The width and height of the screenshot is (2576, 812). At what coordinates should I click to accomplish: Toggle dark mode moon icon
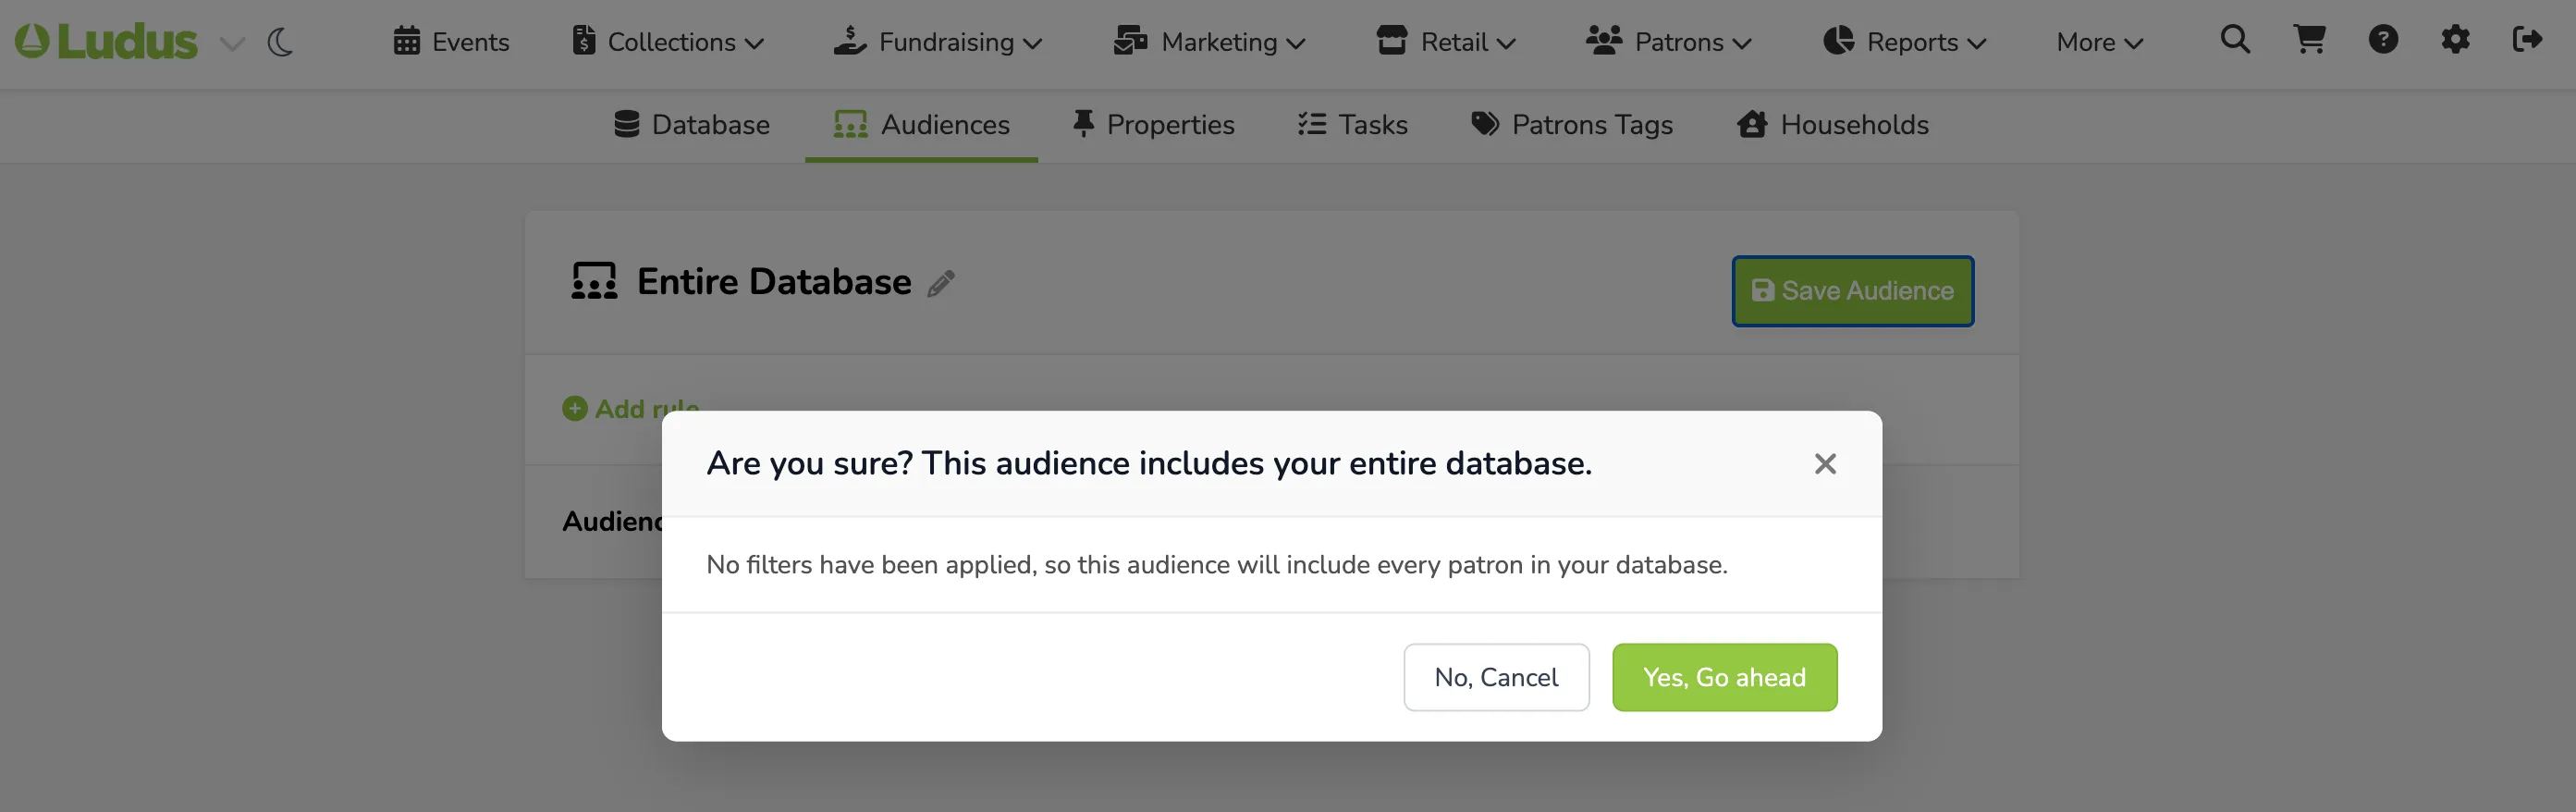[280, 42]
